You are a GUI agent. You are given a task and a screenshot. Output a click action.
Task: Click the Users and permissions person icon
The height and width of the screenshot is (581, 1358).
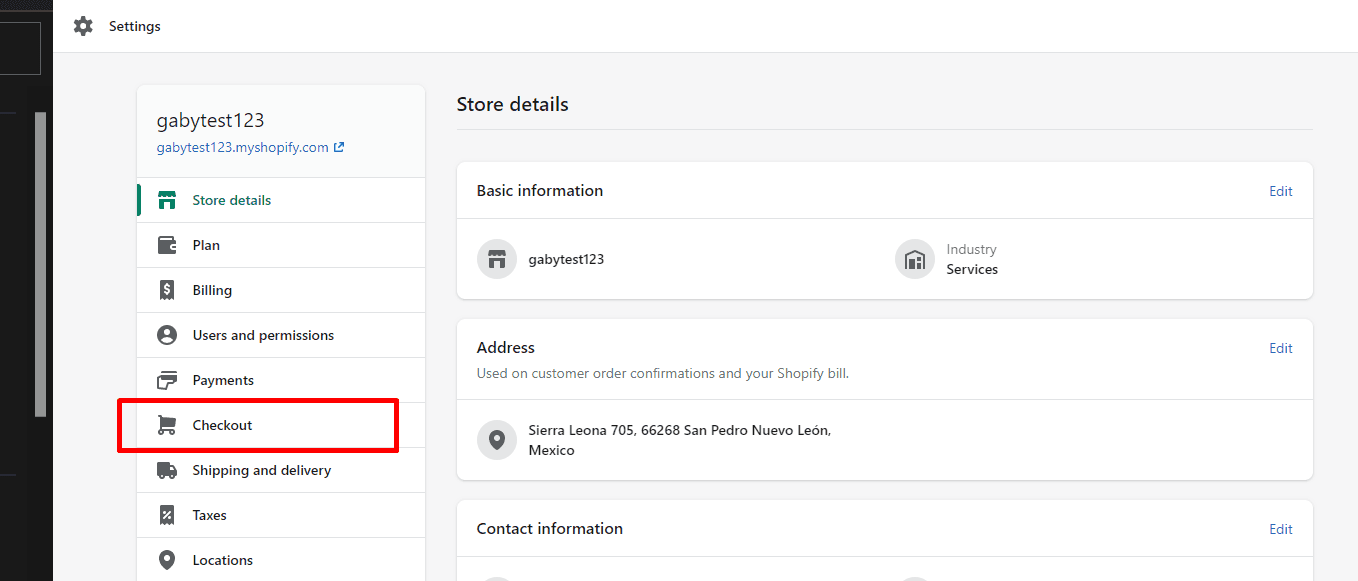[167, 335]
